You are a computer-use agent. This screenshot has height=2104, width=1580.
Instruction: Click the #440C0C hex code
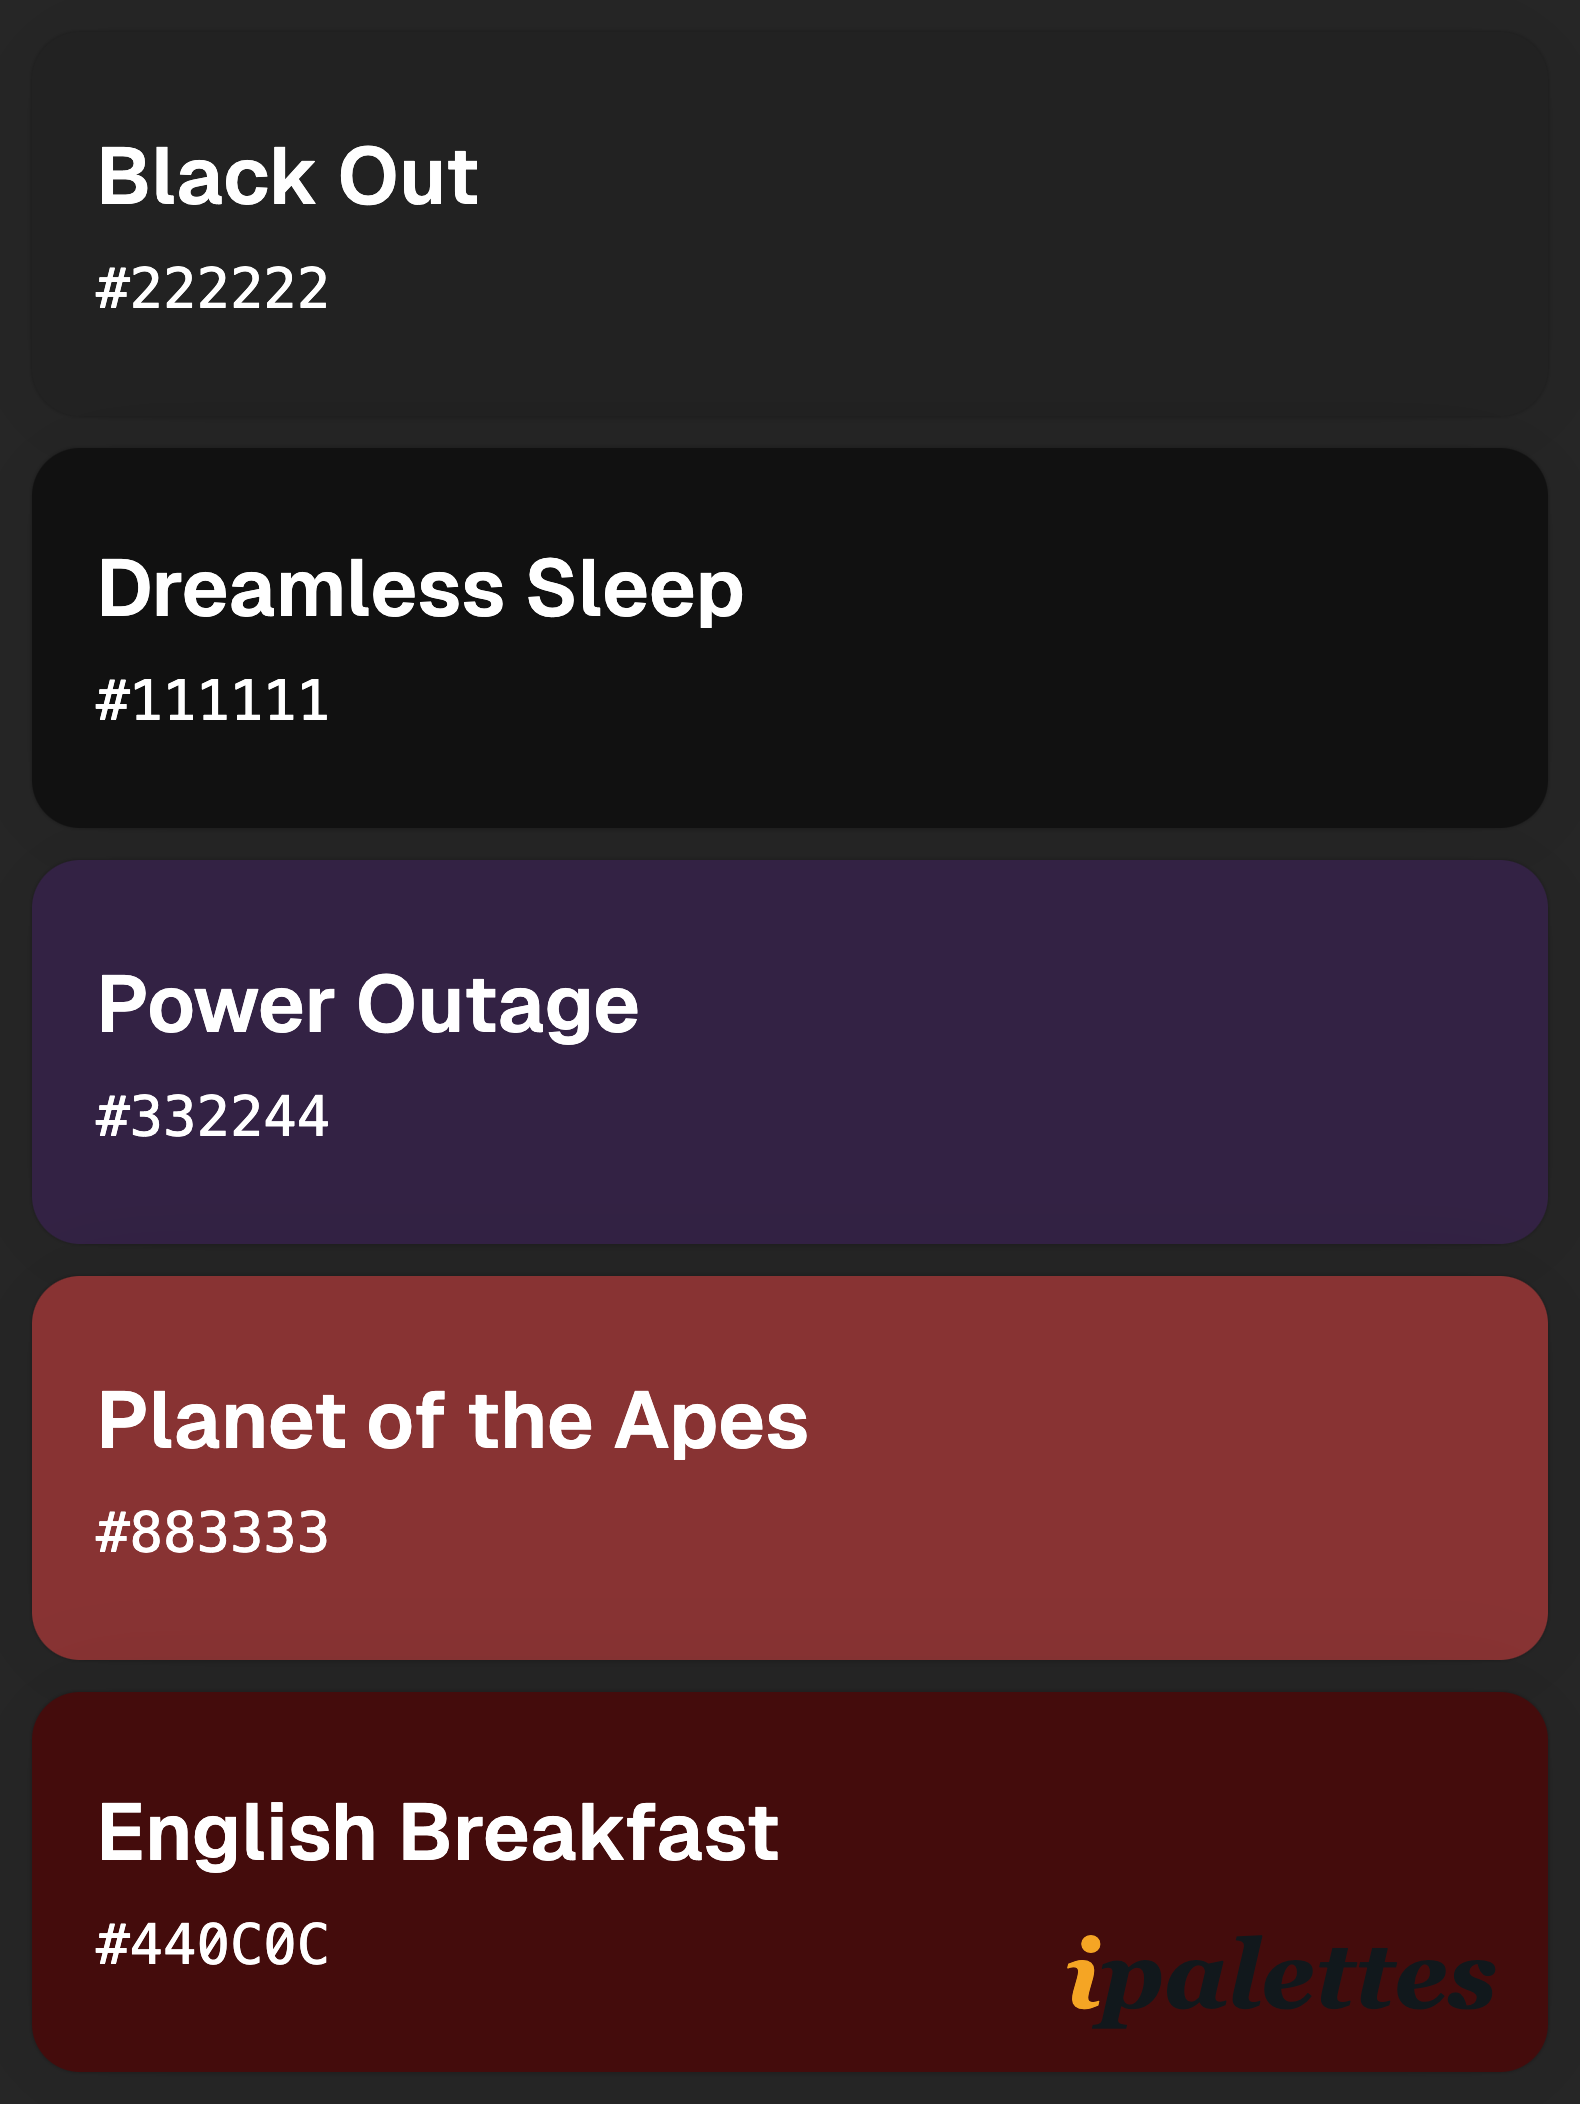(x=212, y=1945)
